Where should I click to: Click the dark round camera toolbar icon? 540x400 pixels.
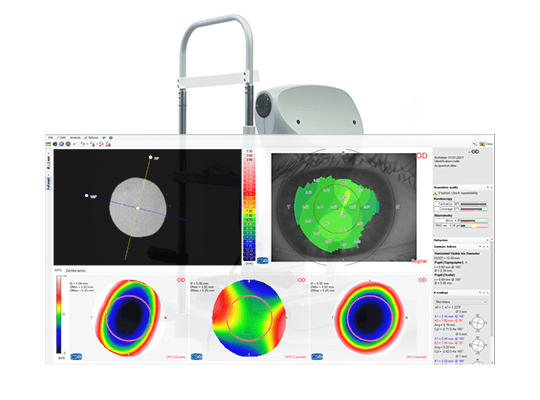[55, 144]
